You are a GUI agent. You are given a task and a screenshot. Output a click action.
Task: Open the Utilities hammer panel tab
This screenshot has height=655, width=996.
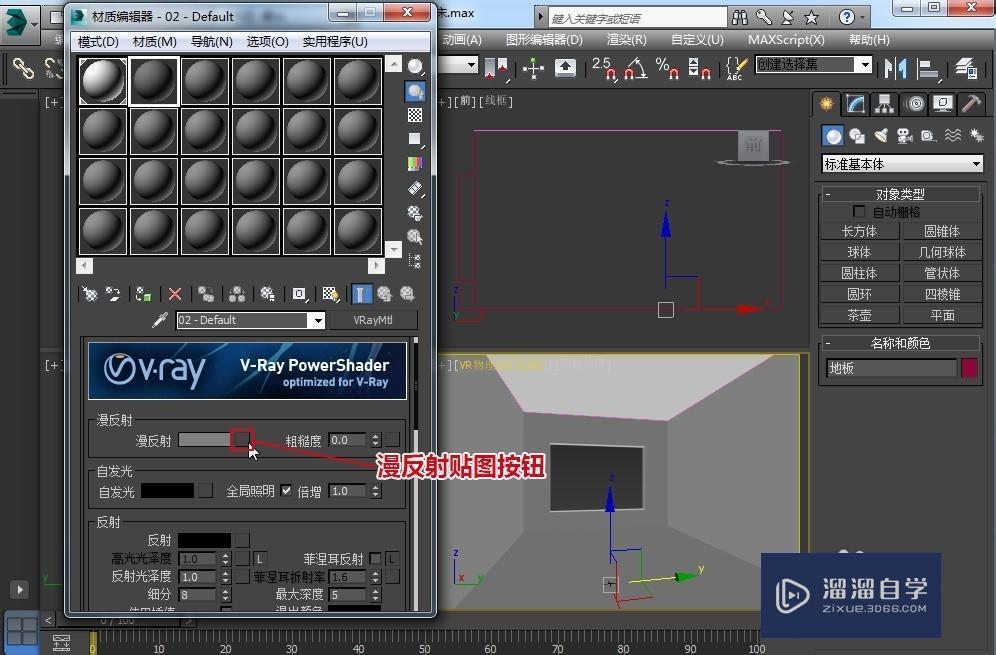970,104
